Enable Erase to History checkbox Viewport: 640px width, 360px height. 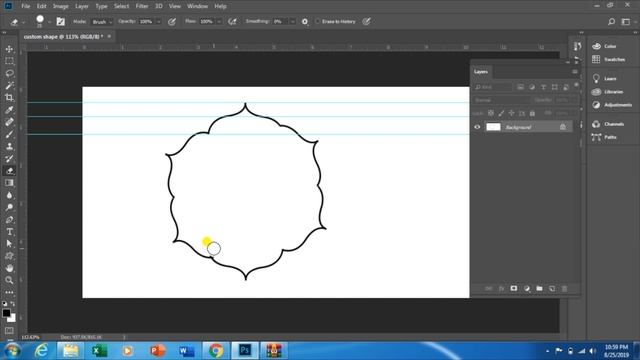pyautogui.click(x=317, y=22)
